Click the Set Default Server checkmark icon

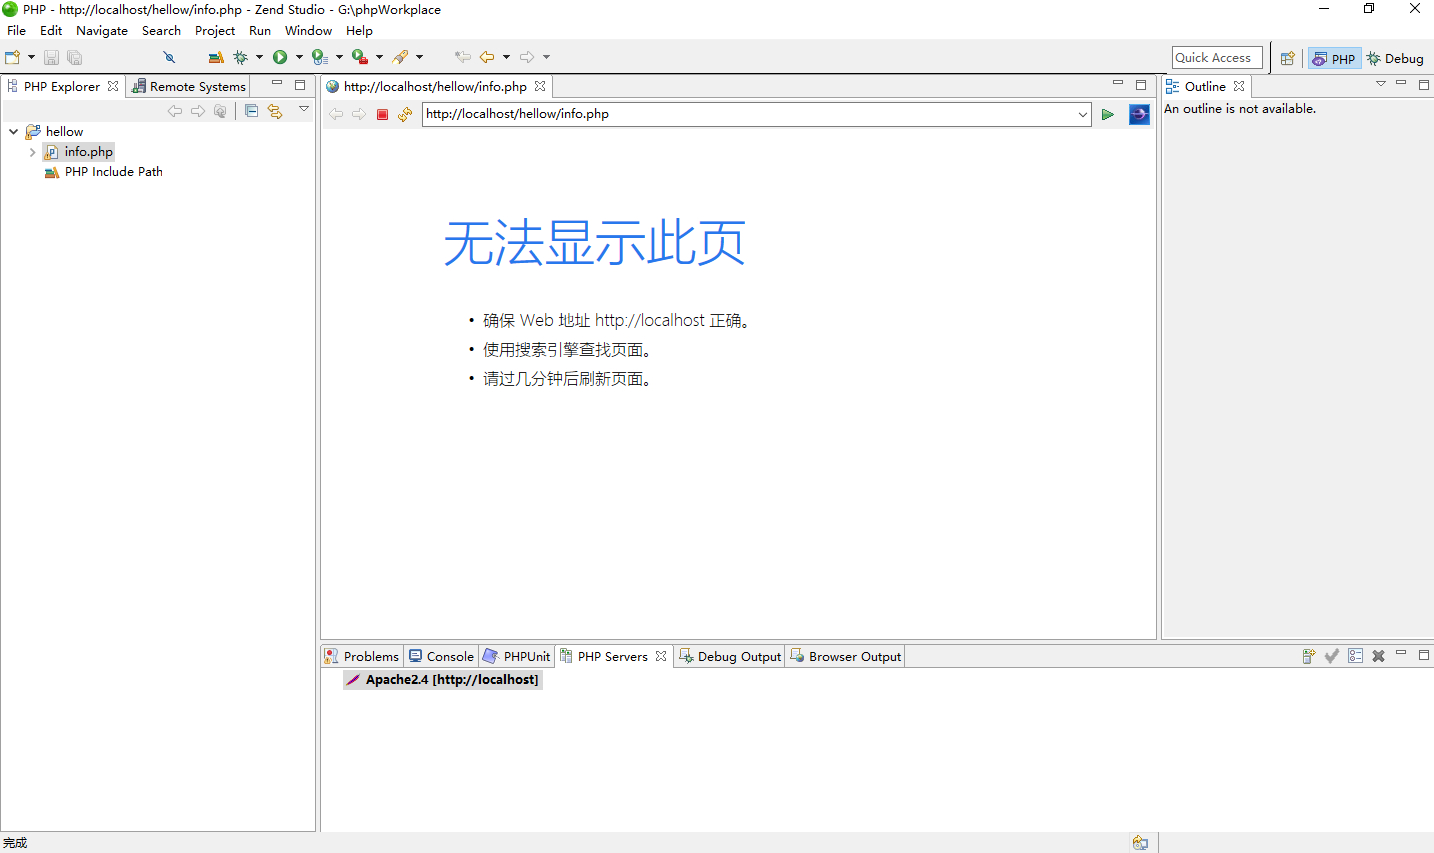(x=1332, y=656)
